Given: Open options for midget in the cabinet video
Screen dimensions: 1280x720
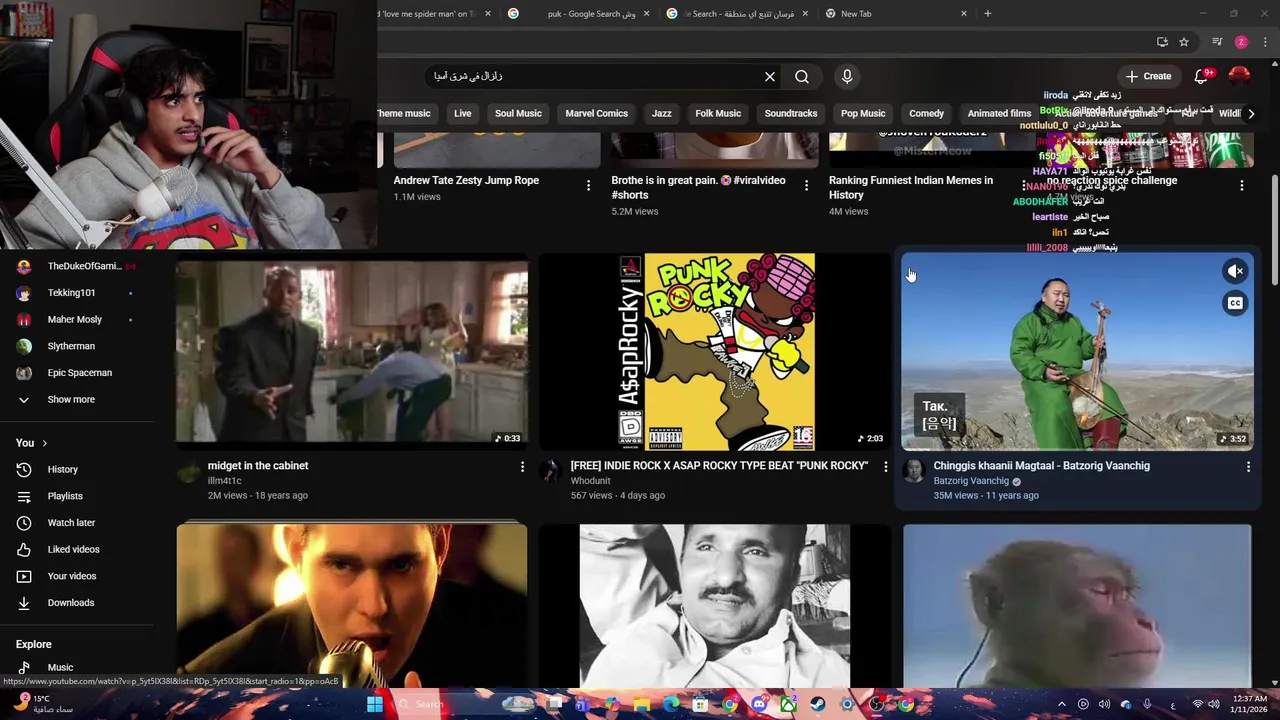Looking at the screenshot, I should coord(522,467).
